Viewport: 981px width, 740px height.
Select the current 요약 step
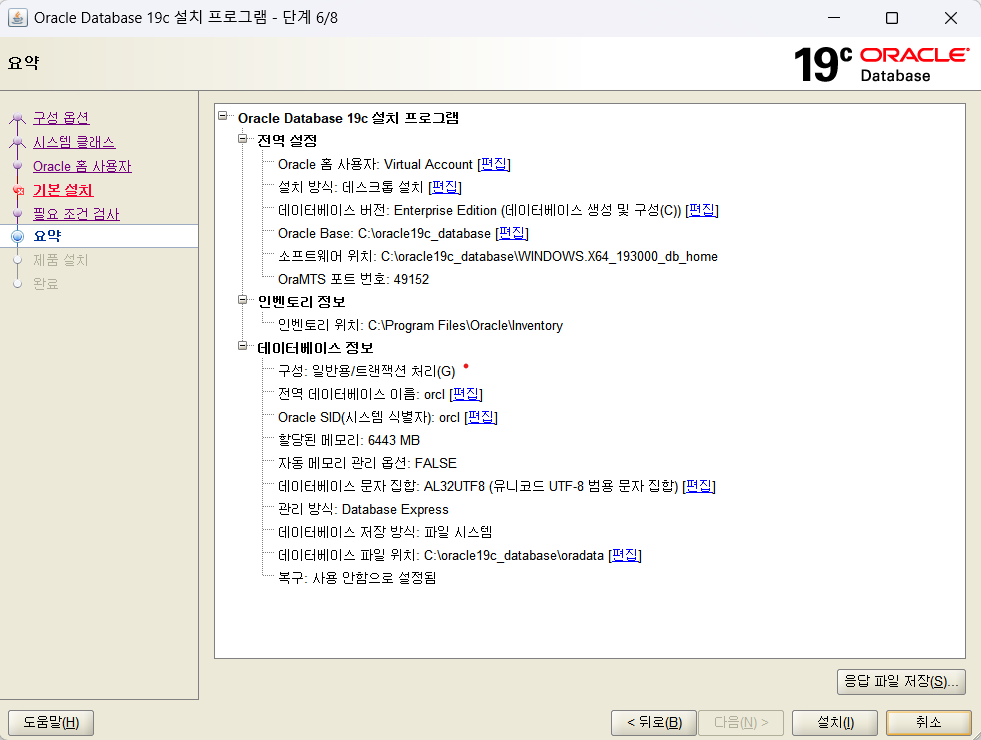(48, 236)
